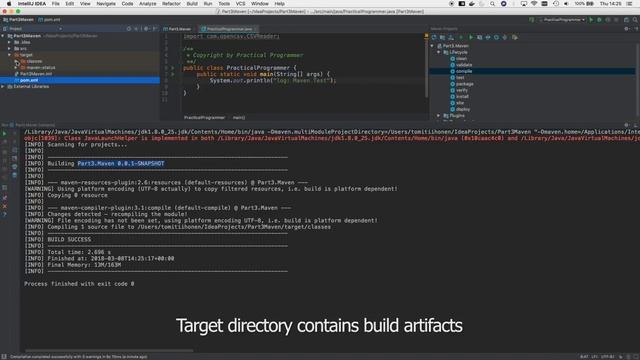This screenshot has height=360, width=640.
Task: Click Project panel locate-file icon
Action: click(129, 29)
